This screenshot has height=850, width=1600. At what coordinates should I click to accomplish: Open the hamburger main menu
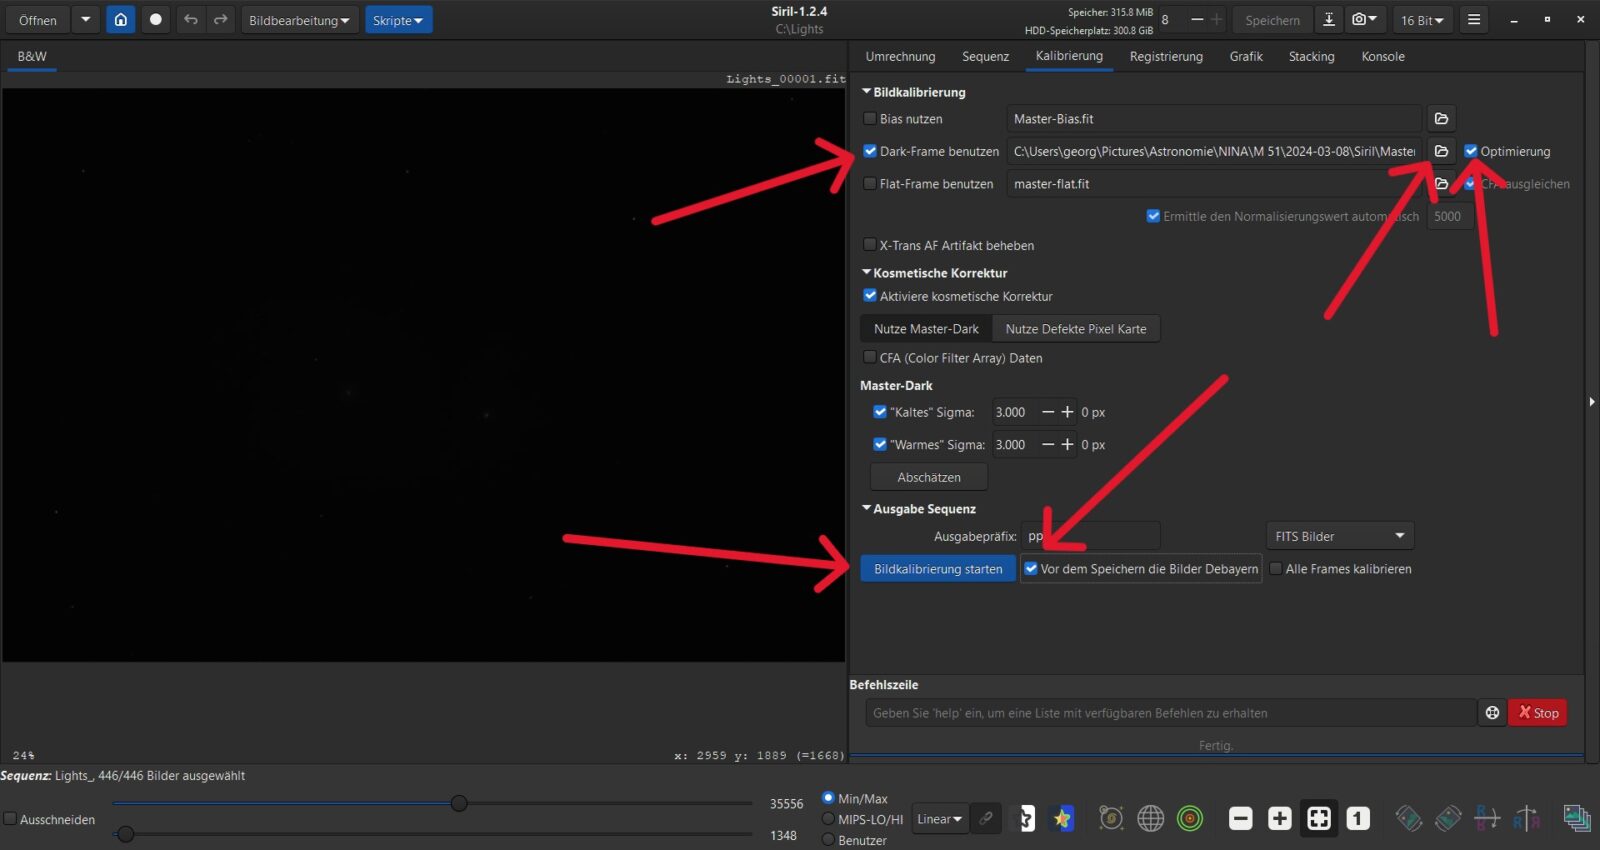pos(1474,20)
